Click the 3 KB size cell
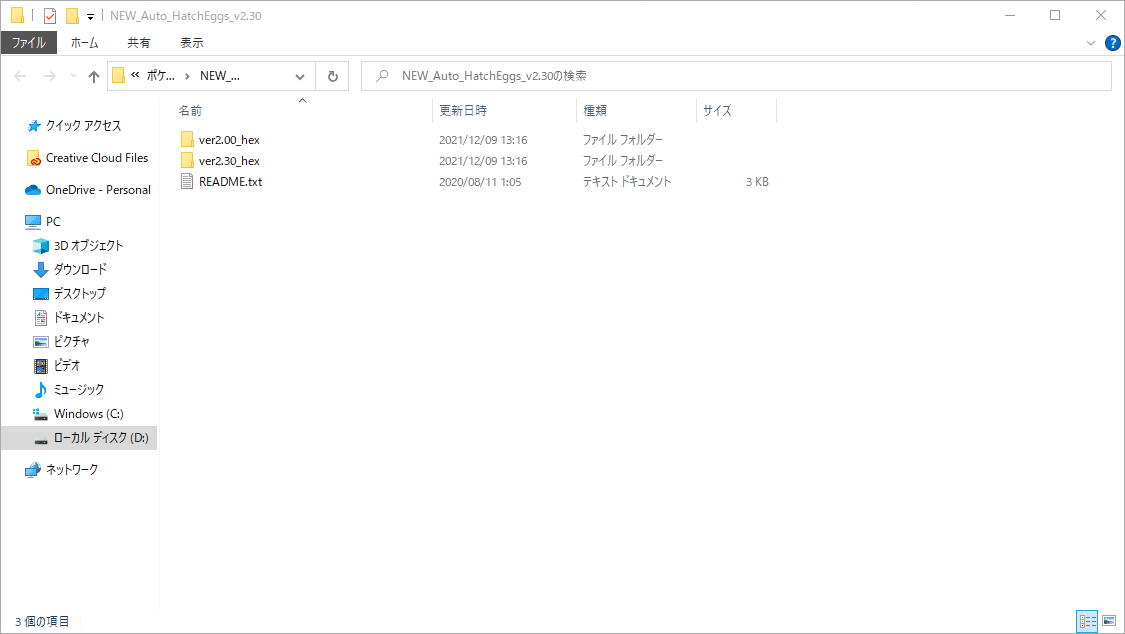The height and width of the screenshot is (634, 1125). pos(757,182)
